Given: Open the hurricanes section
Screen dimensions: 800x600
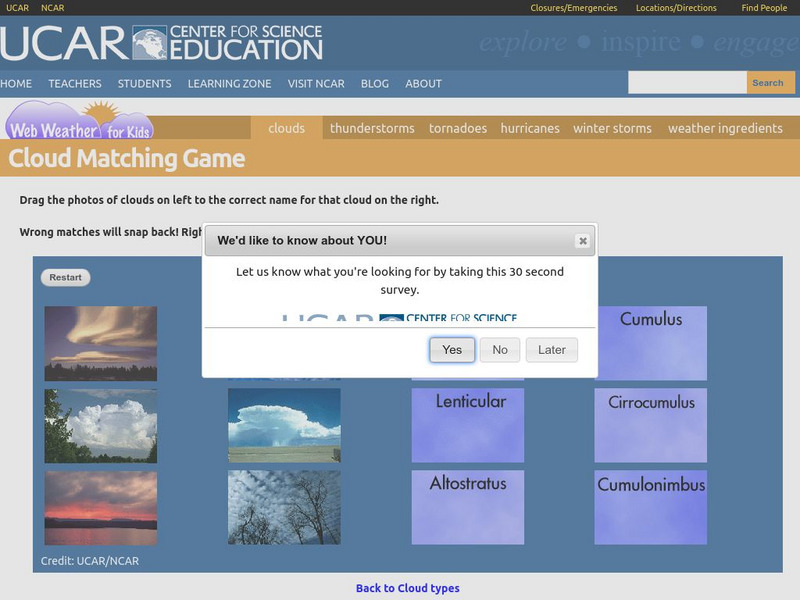Looking at the screenshot, I should pyautogui.click(x=530, y=128).
